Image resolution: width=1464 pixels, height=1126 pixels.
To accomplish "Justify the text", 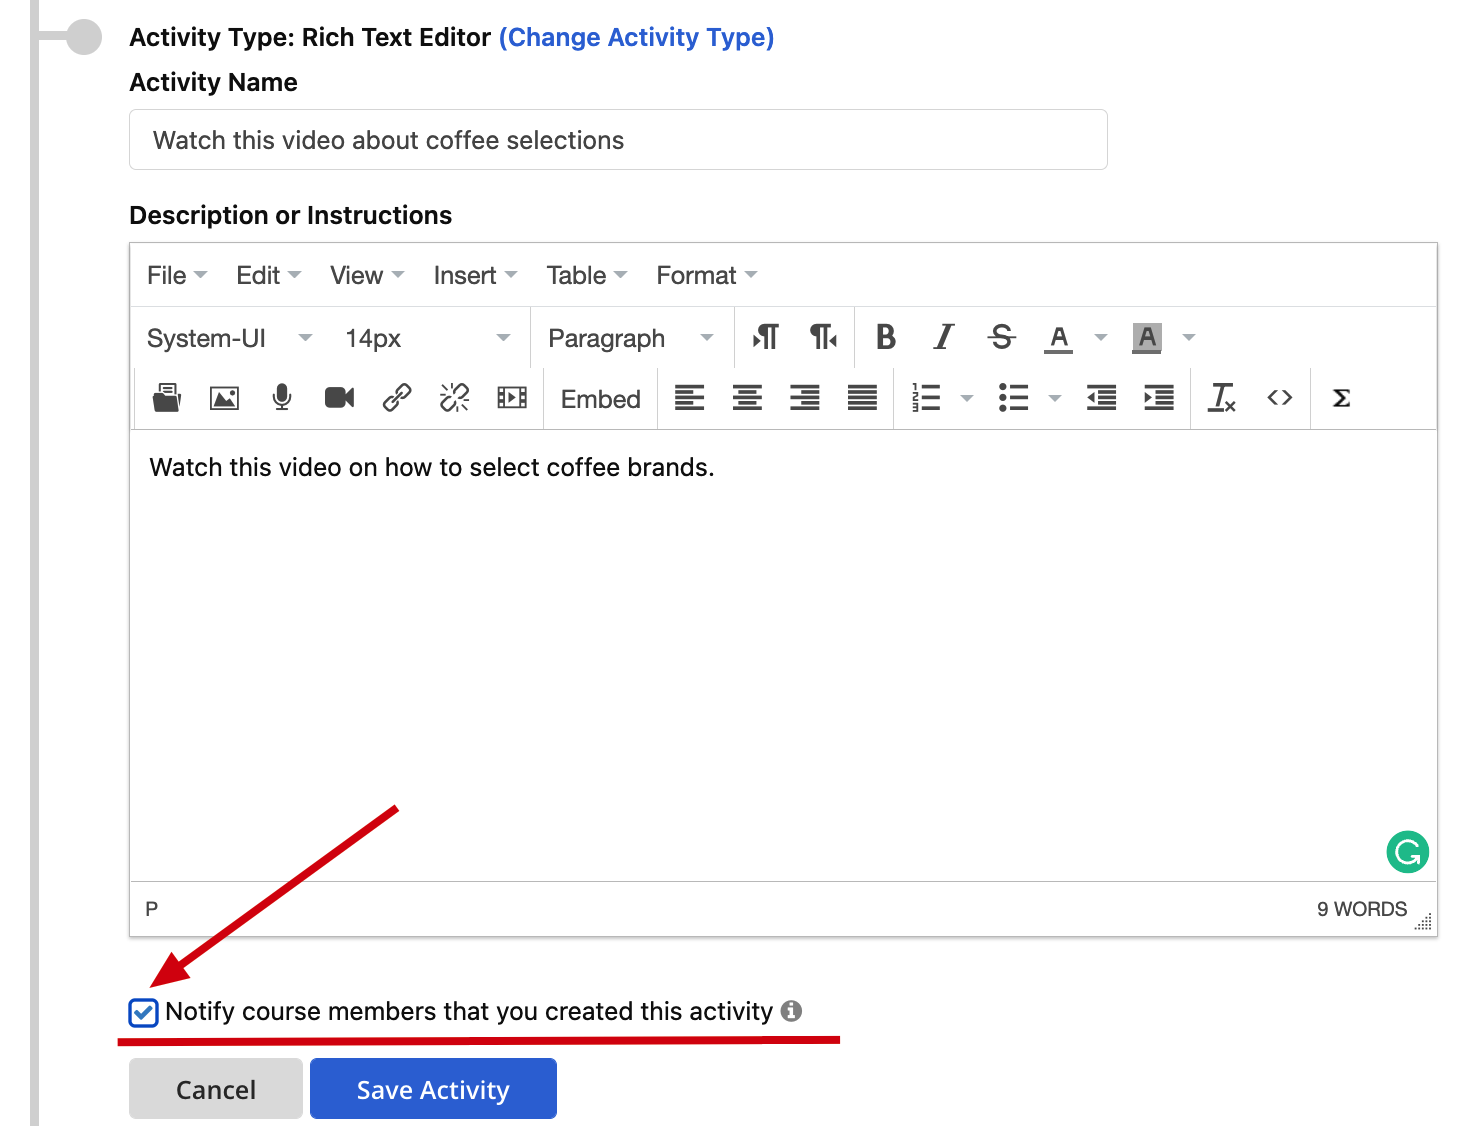I will (x=862, y=398).
